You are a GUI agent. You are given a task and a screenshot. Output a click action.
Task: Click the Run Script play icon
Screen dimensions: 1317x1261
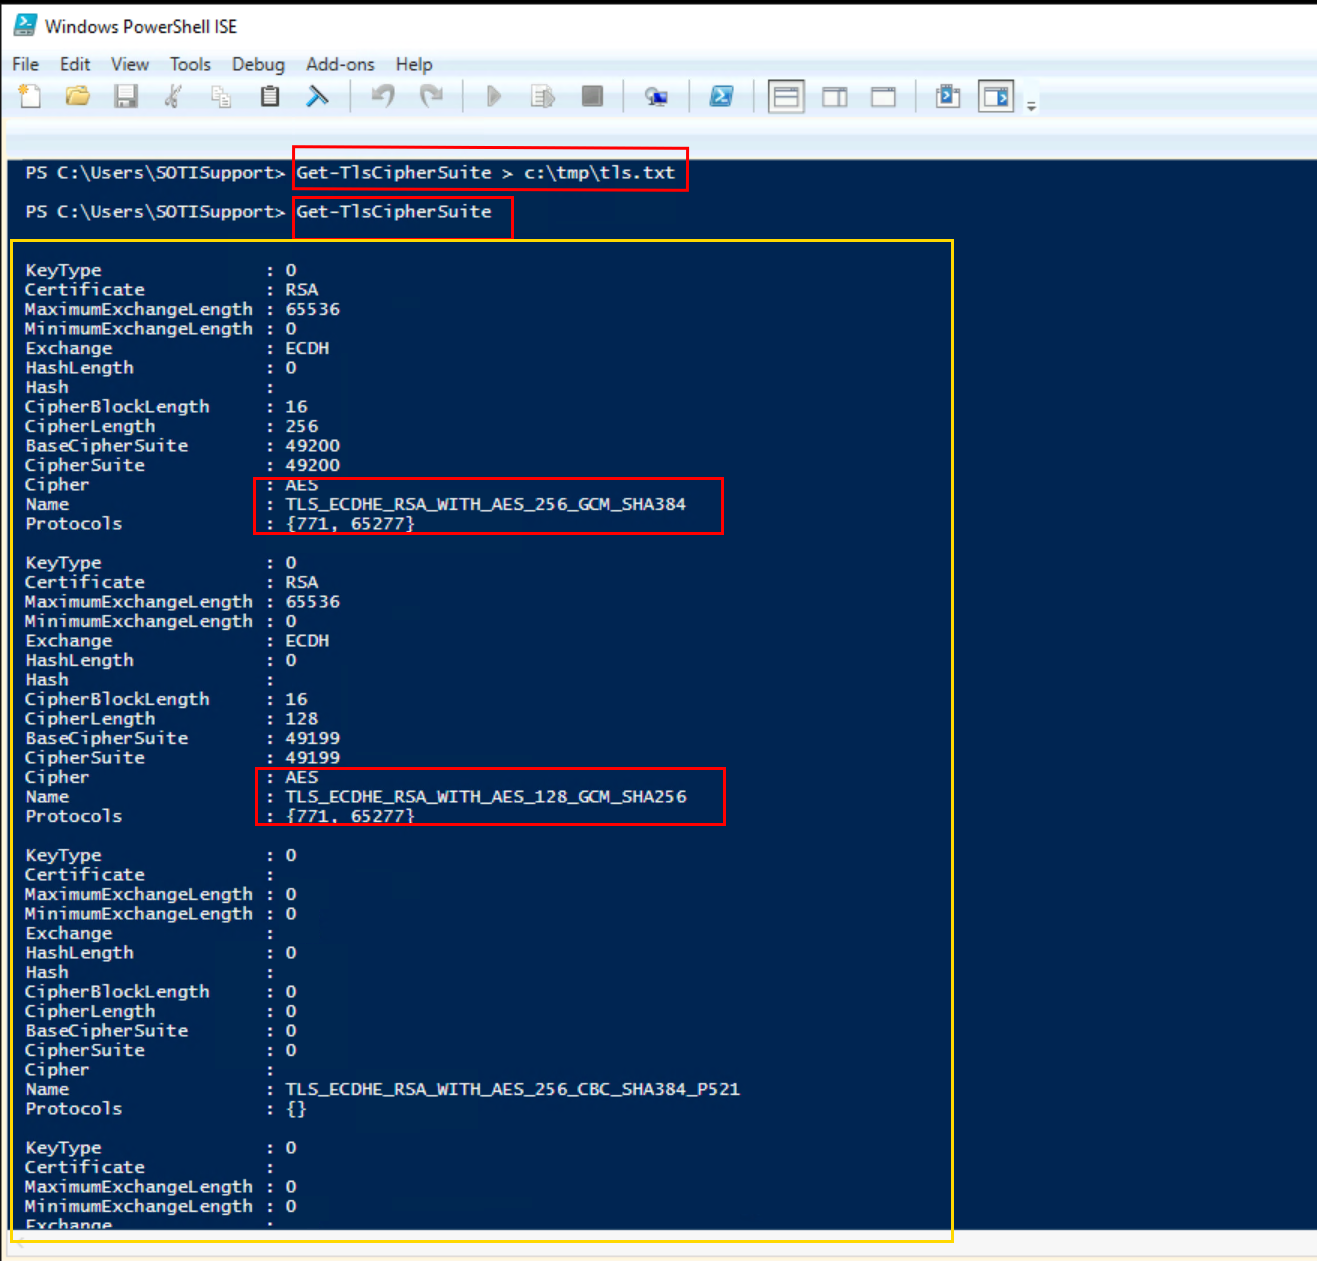pyautogui.click(x=494, y=96)
